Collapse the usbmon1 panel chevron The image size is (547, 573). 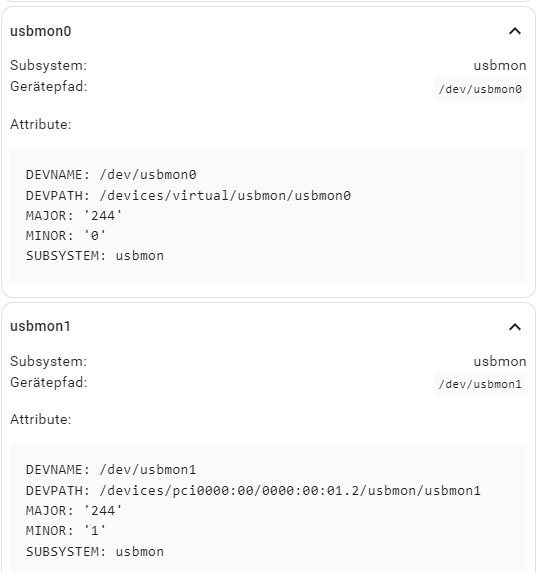coord(515,327)
